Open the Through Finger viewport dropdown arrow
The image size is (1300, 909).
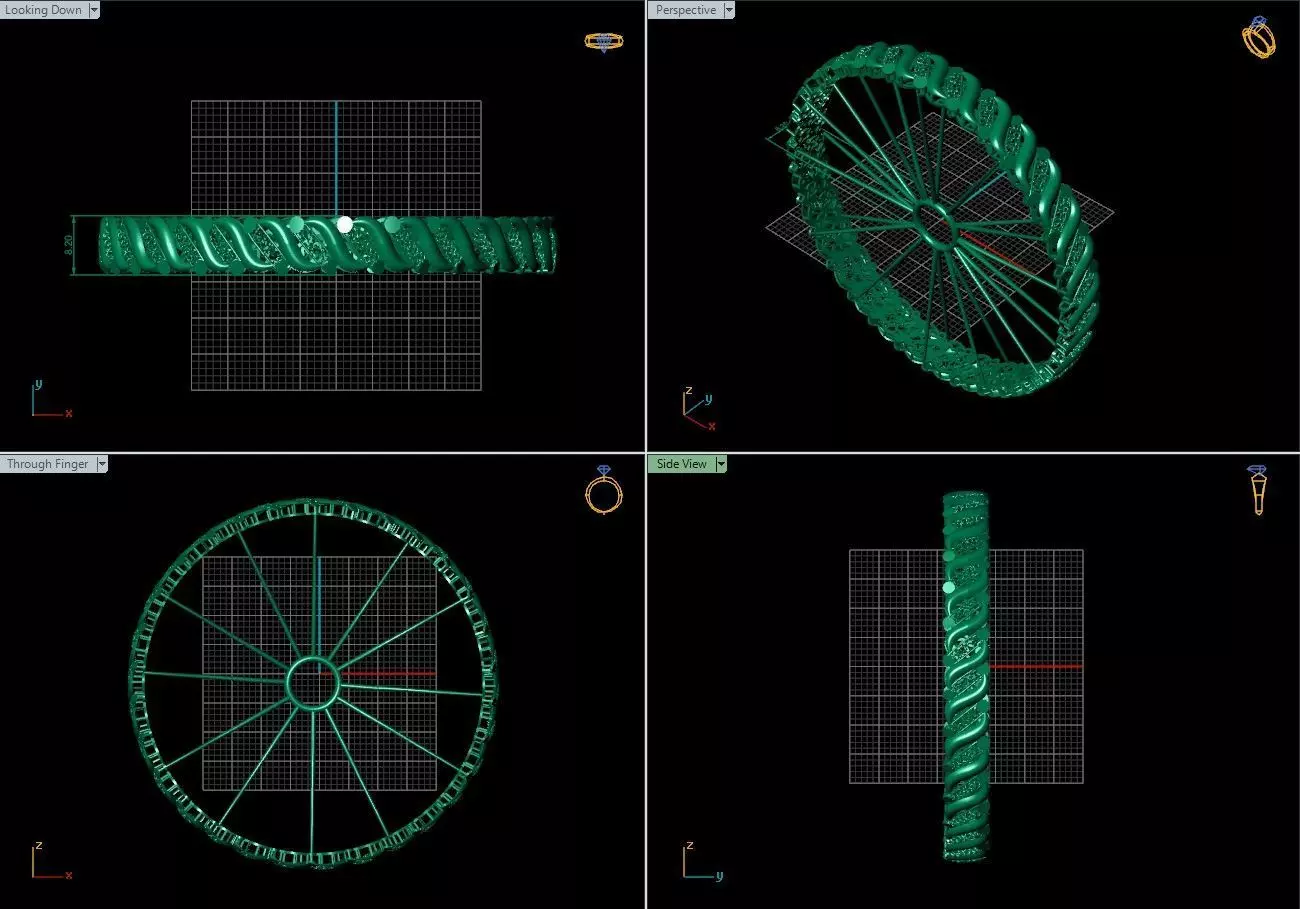coord(102,464)
